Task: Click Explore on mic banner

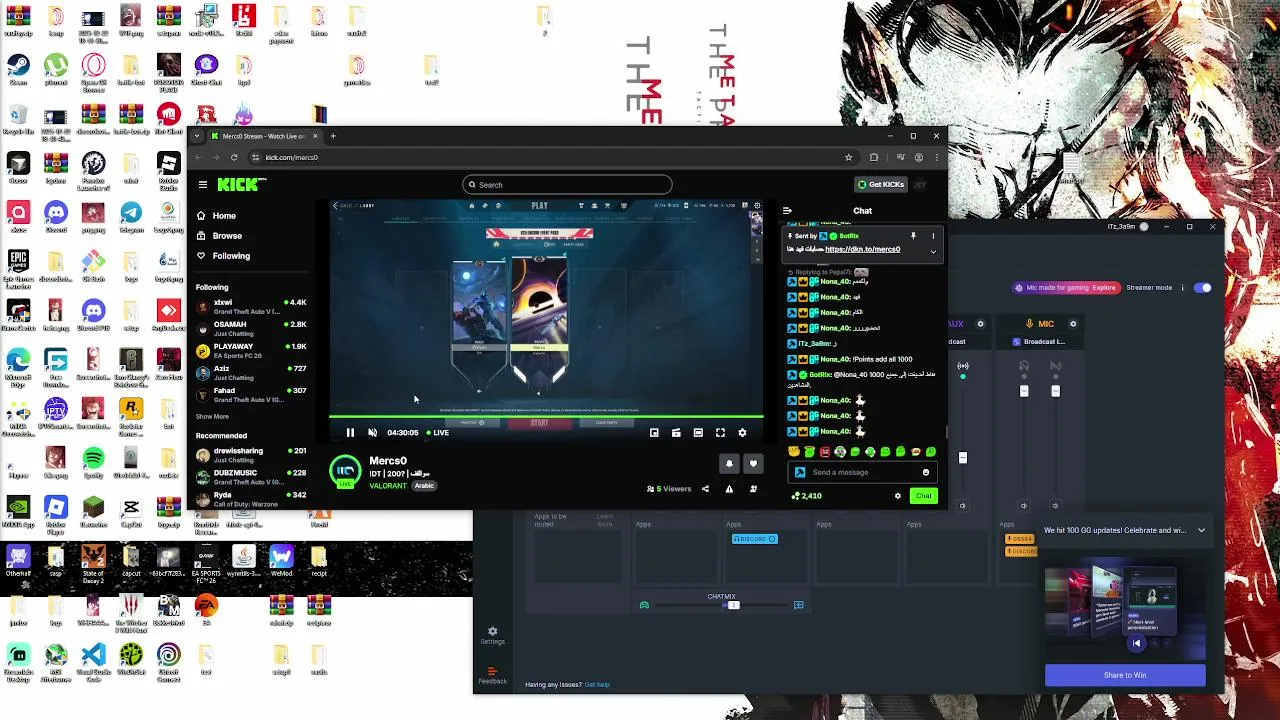Action: pos(1104,288)
